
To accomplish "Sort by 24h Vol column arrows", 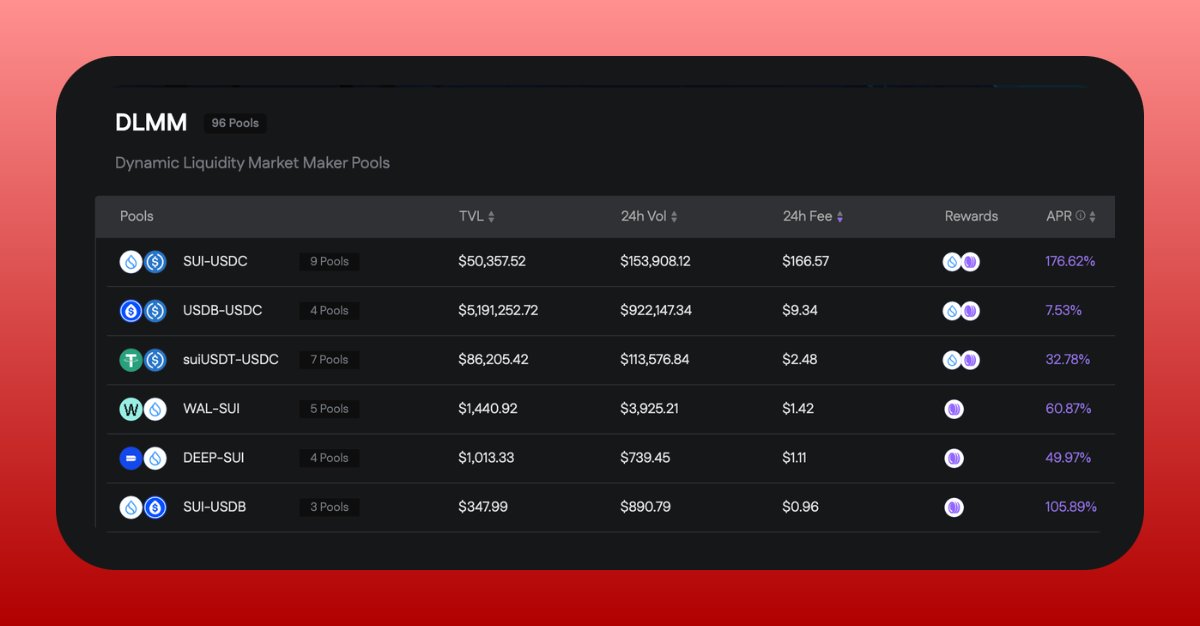I will point(674,217).
